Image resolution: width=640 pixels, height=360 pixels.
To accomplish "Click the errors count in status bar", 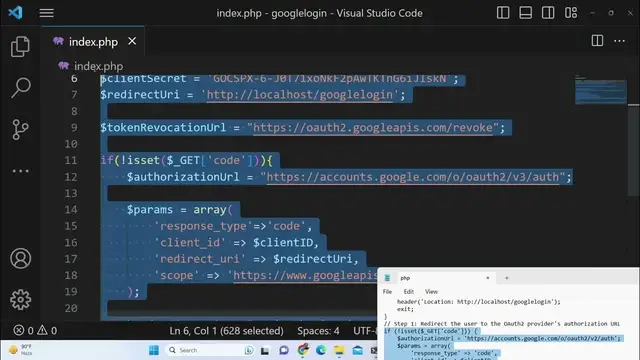I will click(x=24, y=330).
